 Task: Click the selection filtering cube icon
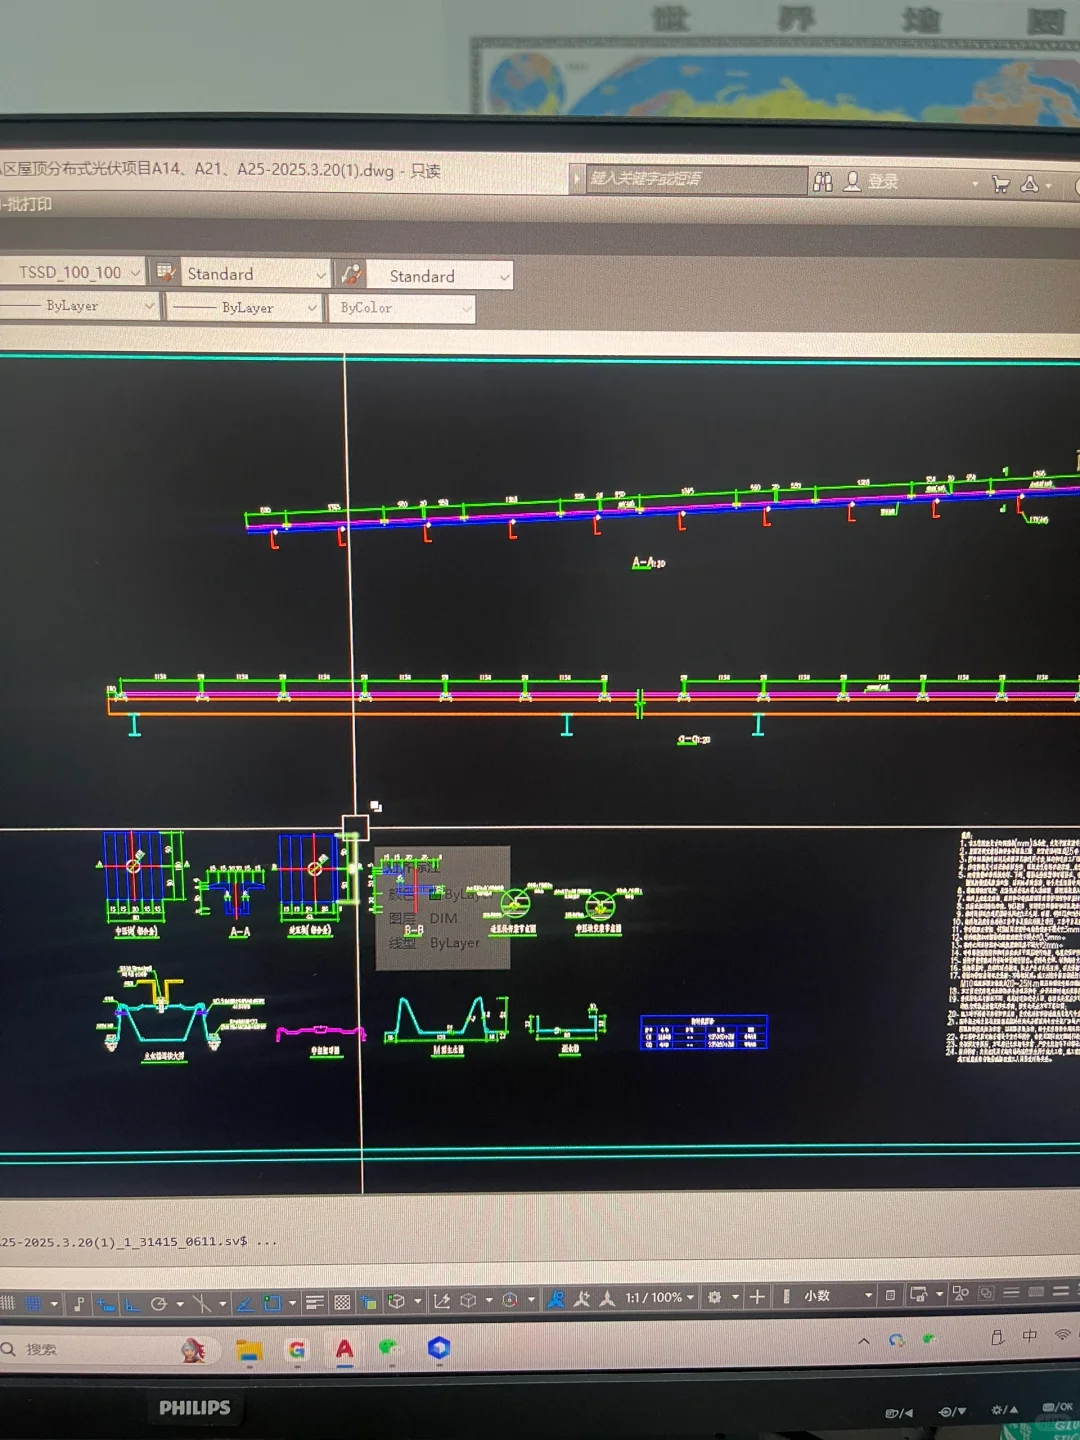468,1302
